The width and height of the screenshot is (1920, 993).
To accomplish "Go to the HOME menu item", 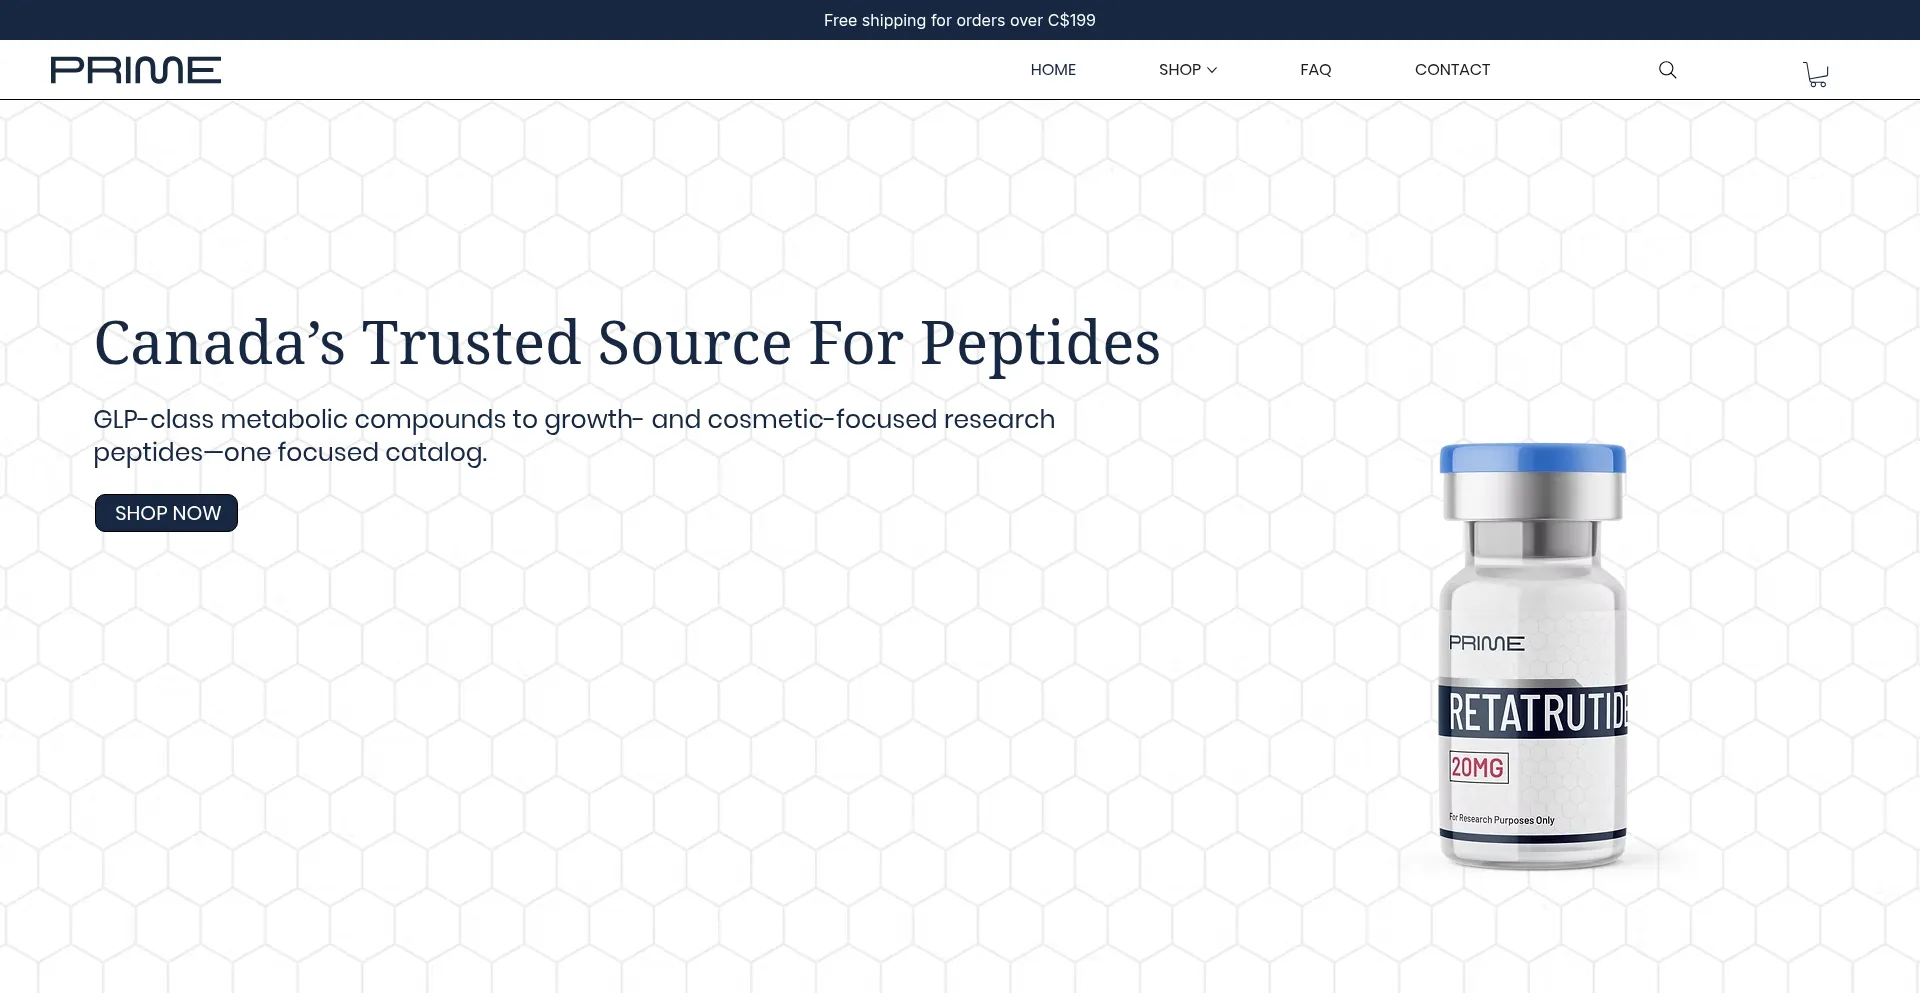I will (1053, 69).
